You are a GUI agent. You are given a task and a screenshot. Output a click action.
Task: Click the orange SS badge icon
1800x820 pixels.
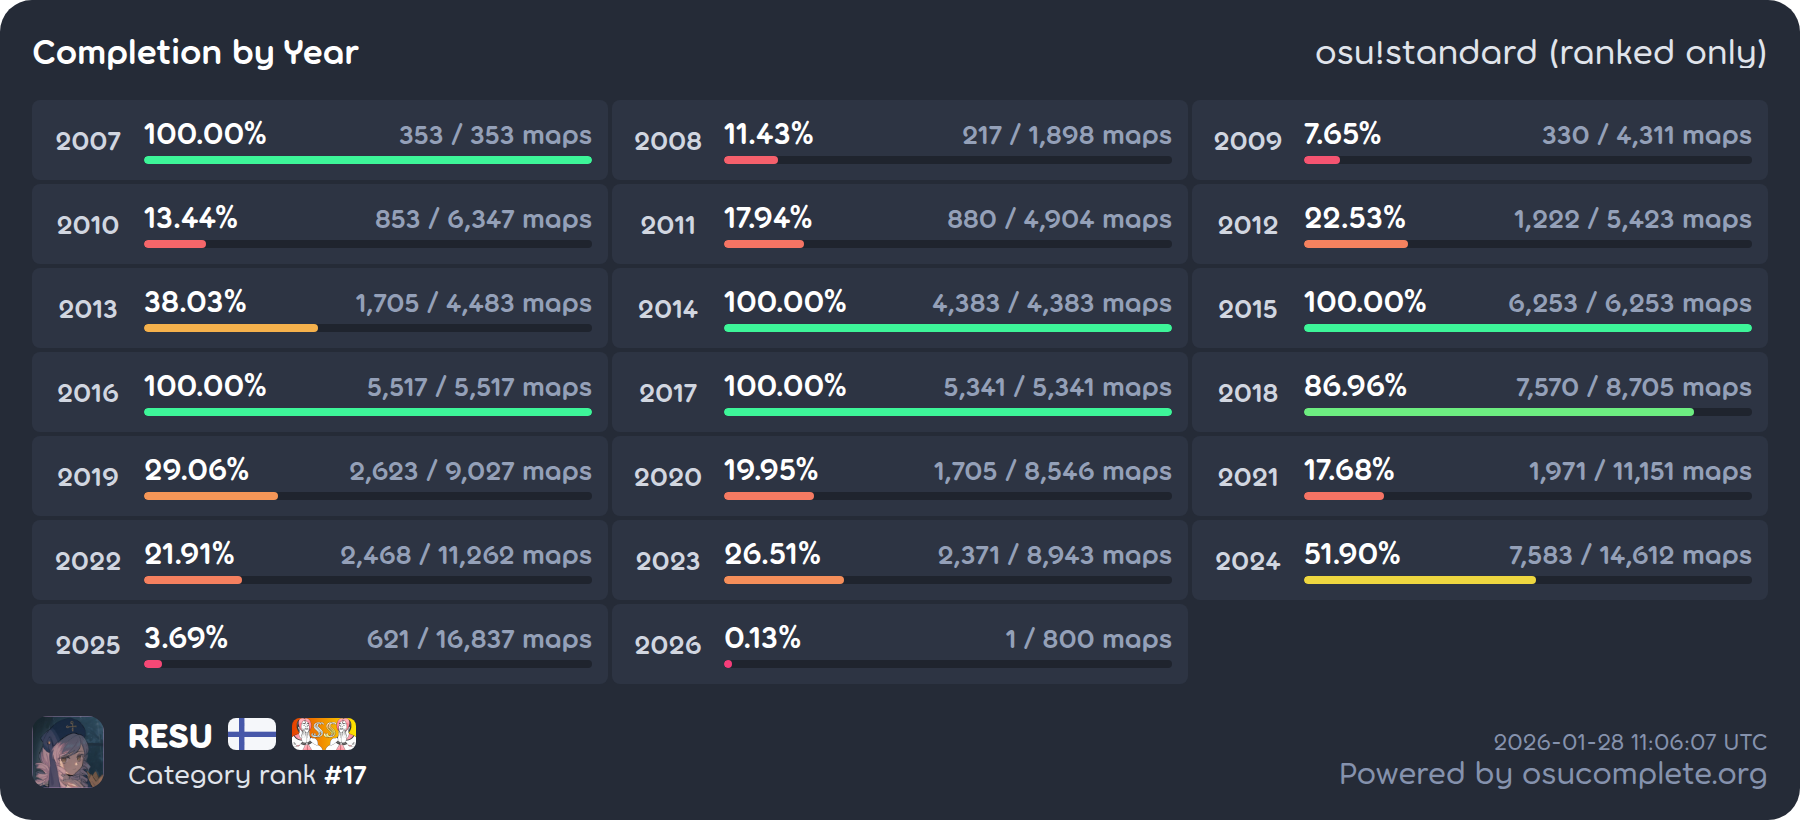323,735
